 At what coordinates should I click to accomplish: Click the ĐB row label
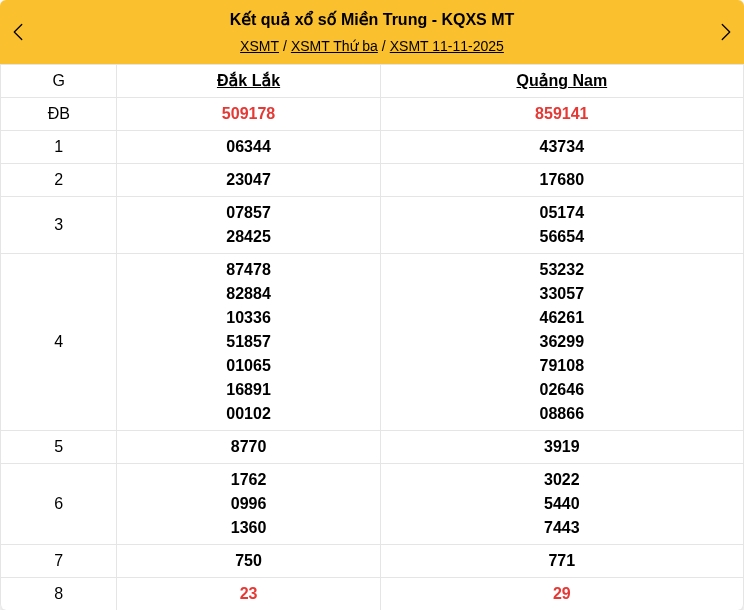(58, 114)
